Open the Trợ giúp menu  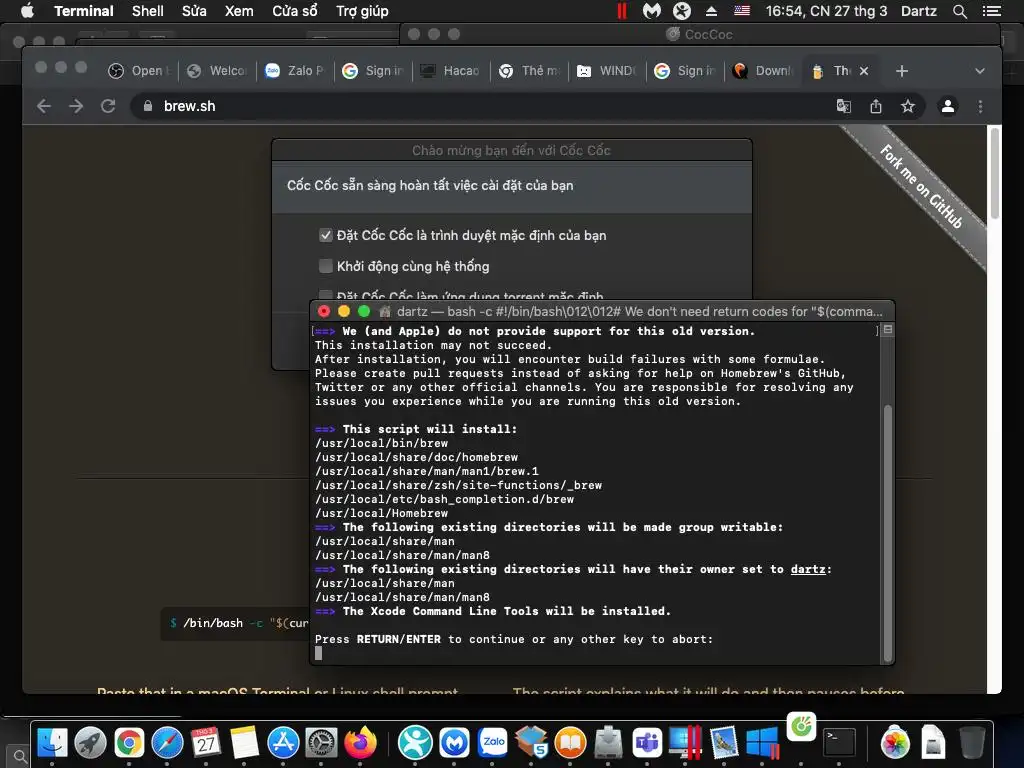tap(362, 11)
